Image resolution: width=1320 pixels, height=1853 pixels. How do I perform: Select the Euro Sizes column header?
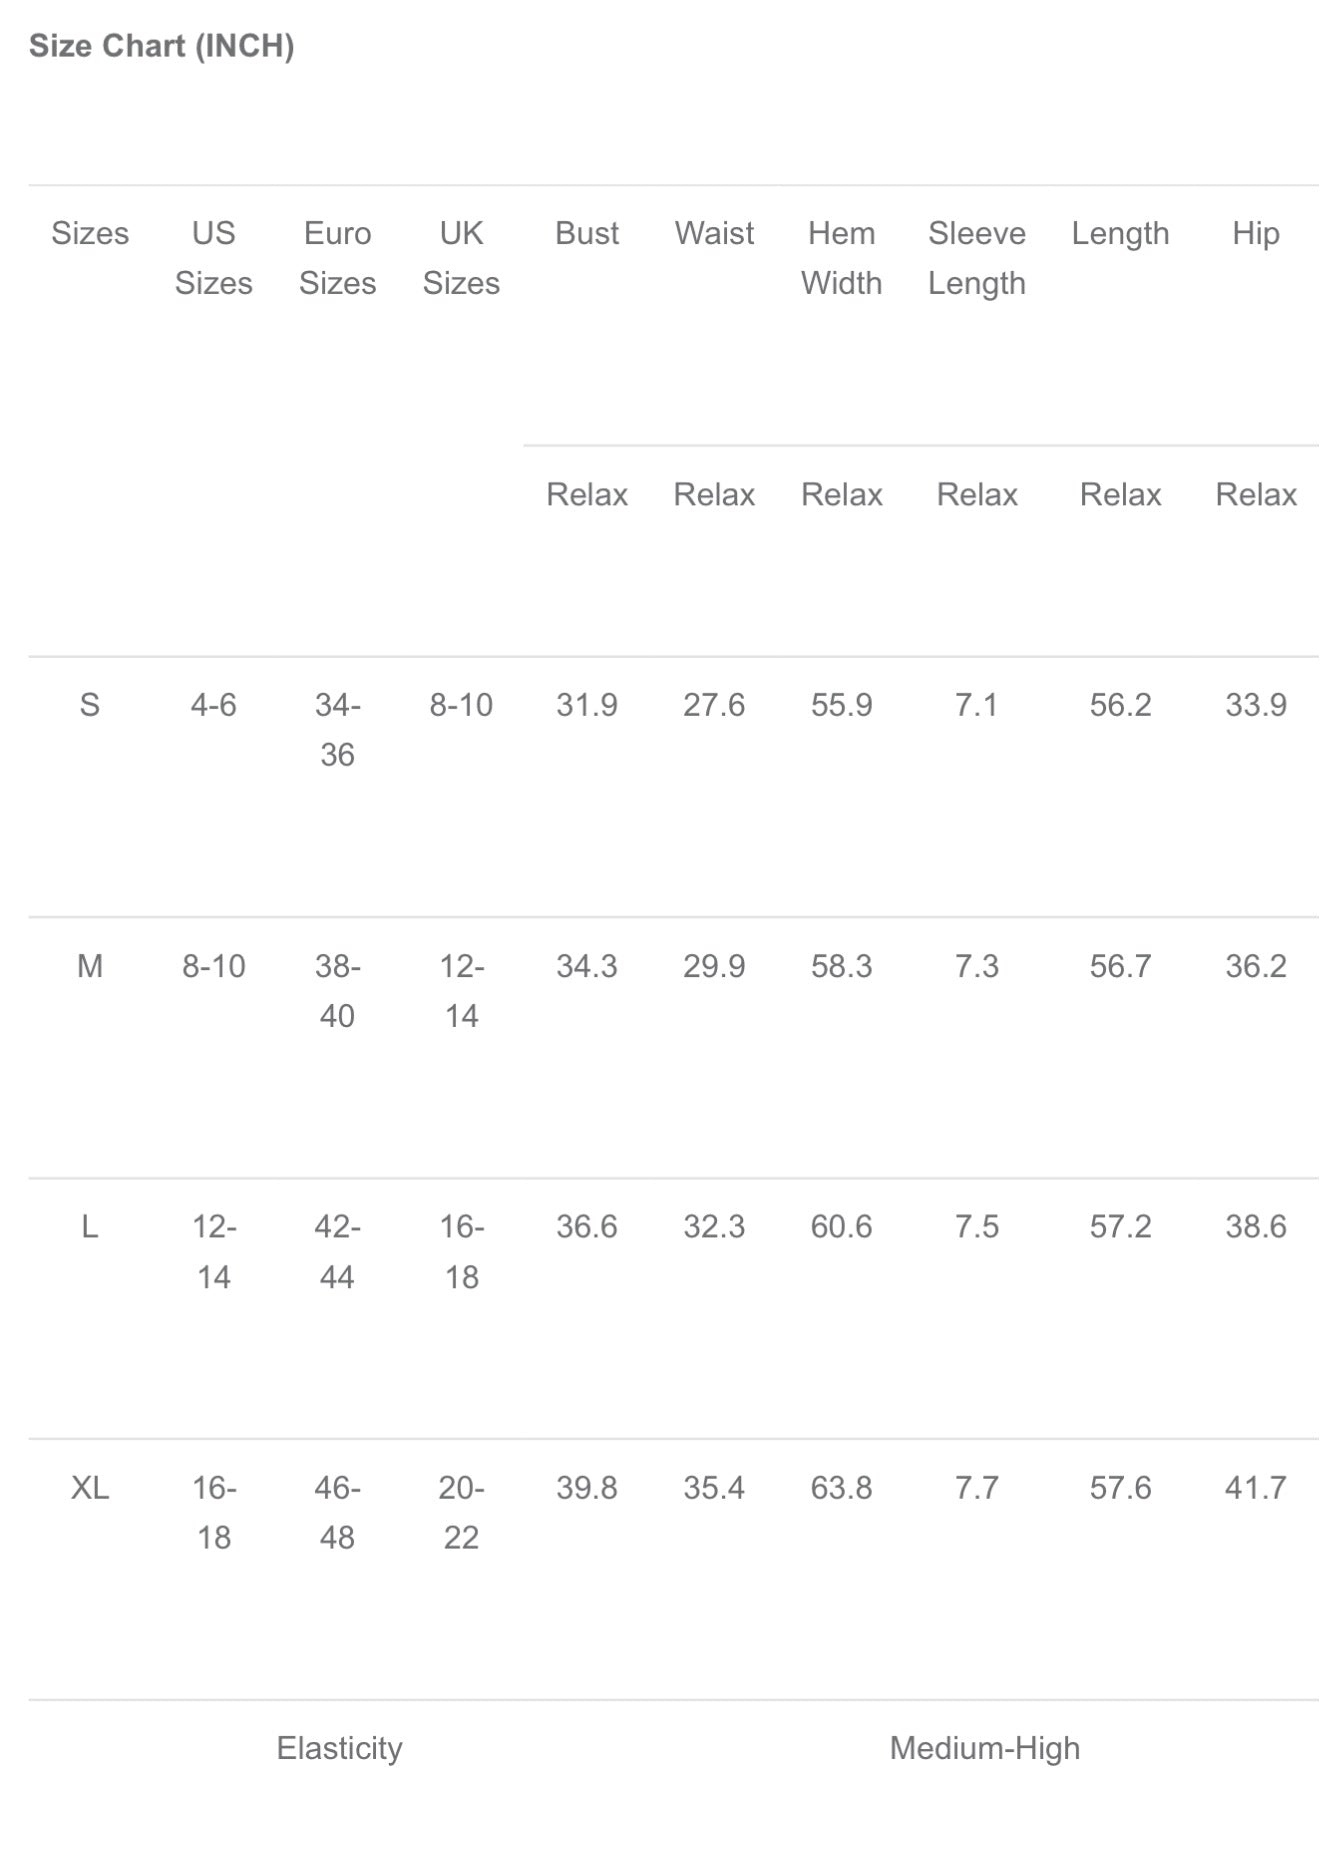(337, 258)
